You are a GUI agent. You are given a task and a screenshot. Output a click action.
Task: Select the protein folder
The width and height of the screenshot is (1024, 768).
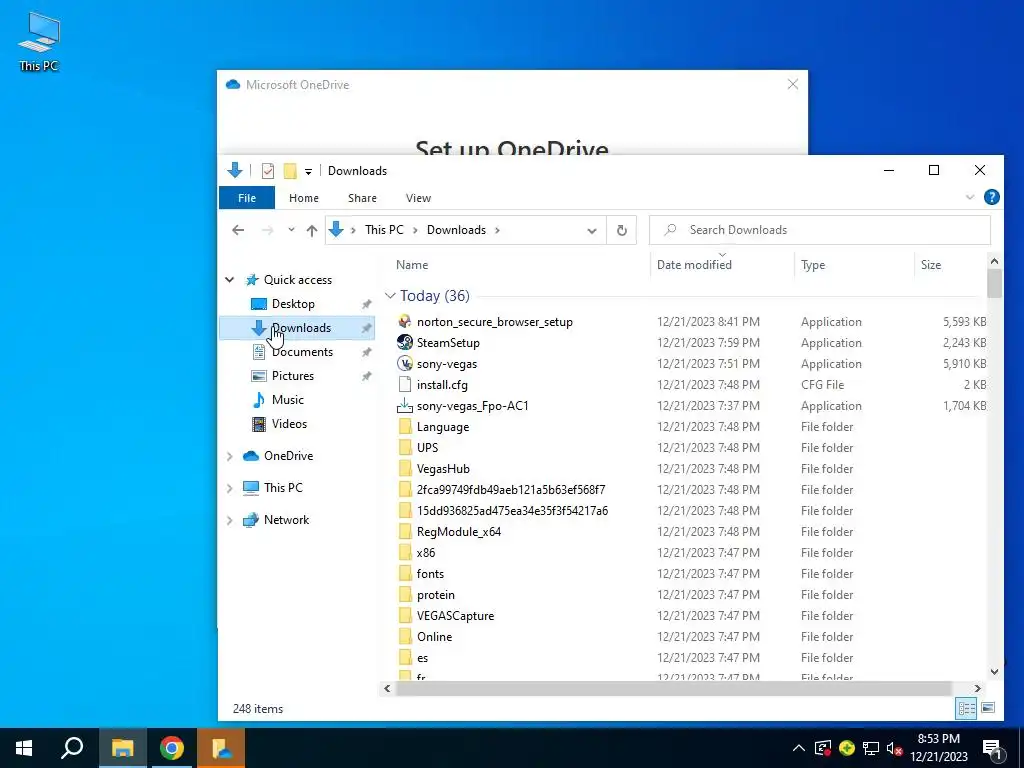436,595
